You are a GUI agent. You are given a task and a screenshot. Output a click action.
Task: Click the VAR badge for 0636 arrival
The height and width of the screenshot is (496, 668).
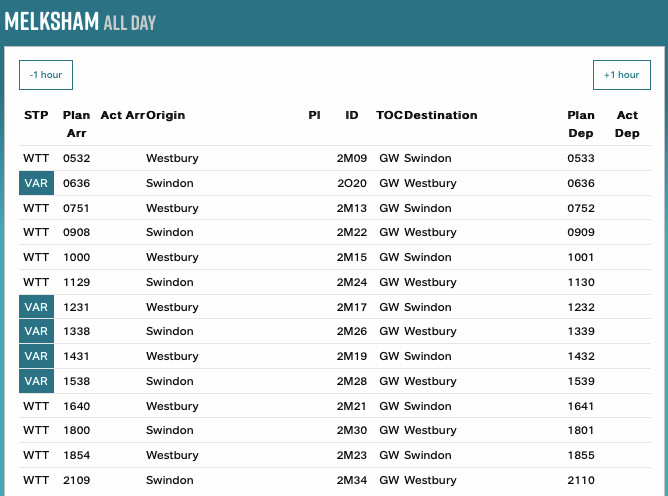(x=36, y=183)
